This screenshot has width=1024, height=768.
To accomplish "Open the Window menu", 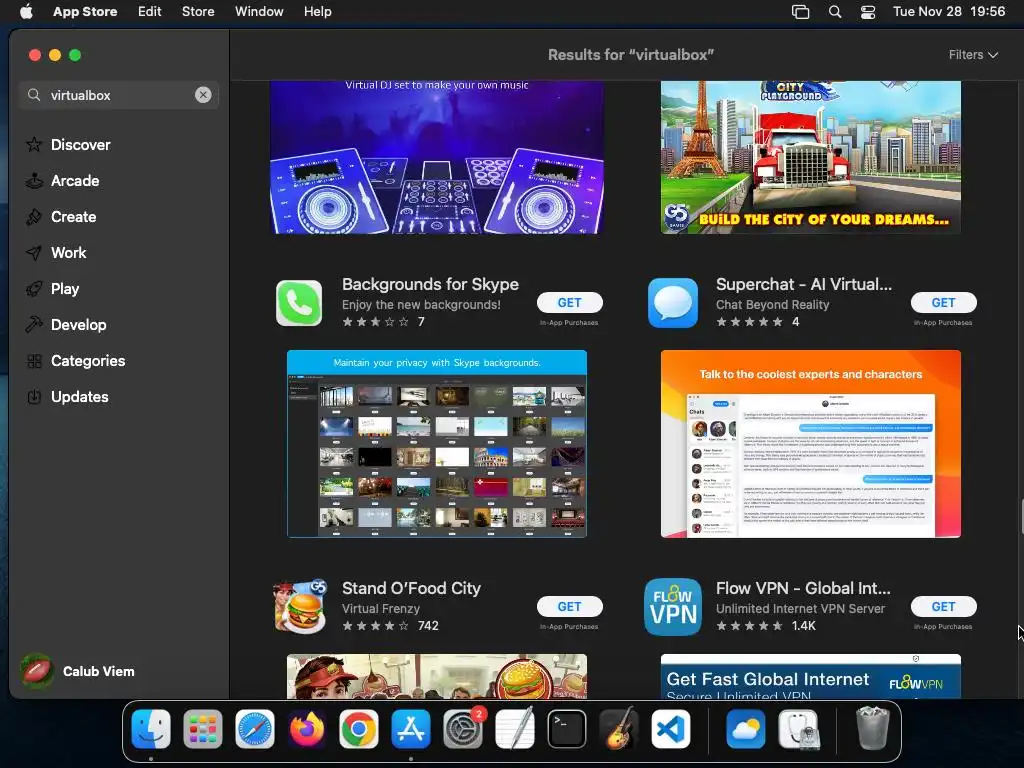I will (x=259, y=12).
